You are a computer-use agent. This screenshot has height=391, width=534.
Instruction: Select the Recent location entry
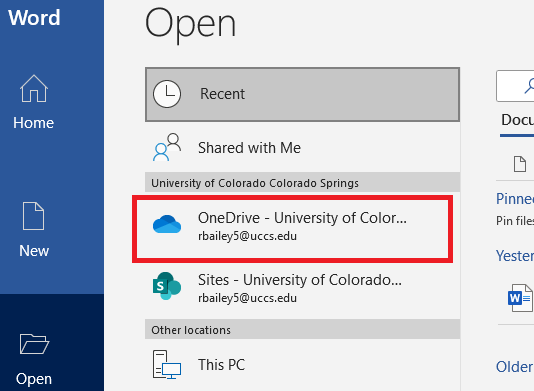[x=302, y=94]
